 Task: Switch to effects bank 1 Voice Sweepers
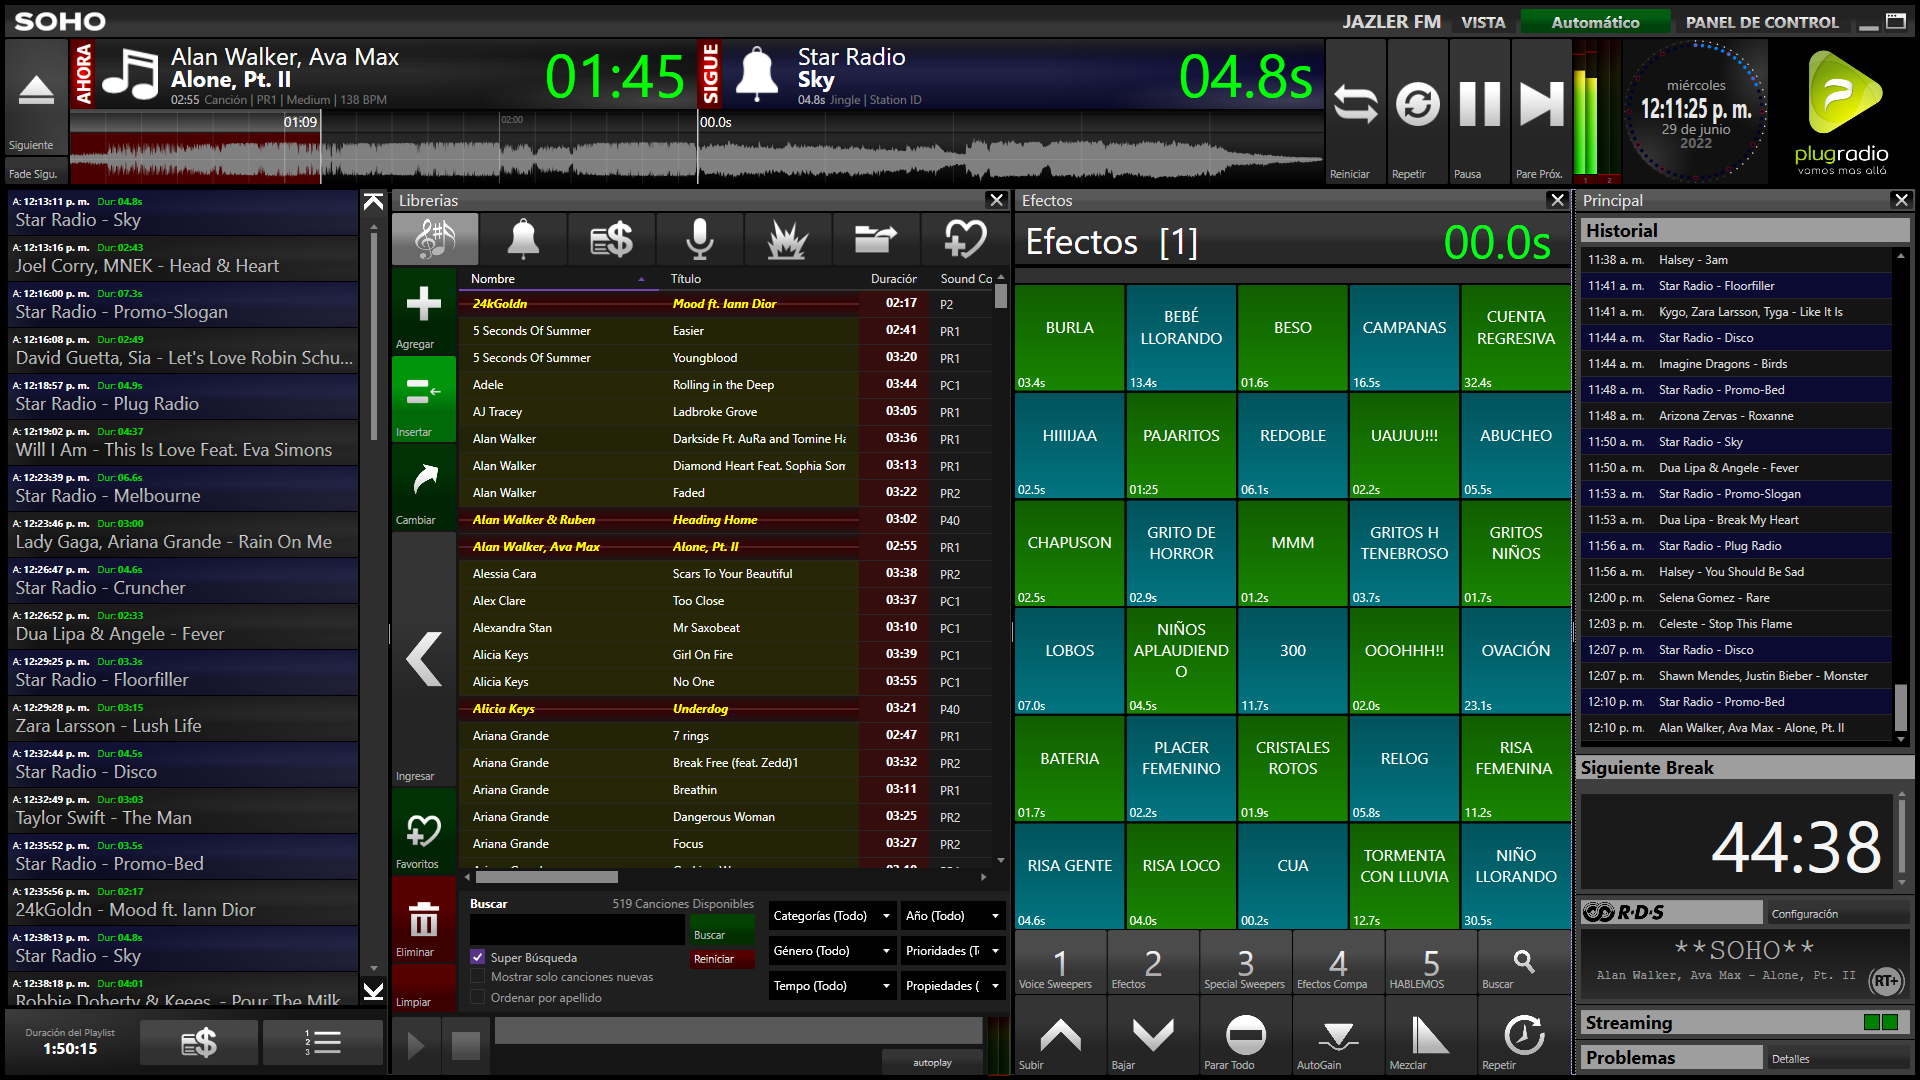pyautogui.click(x=1060, y=964)
